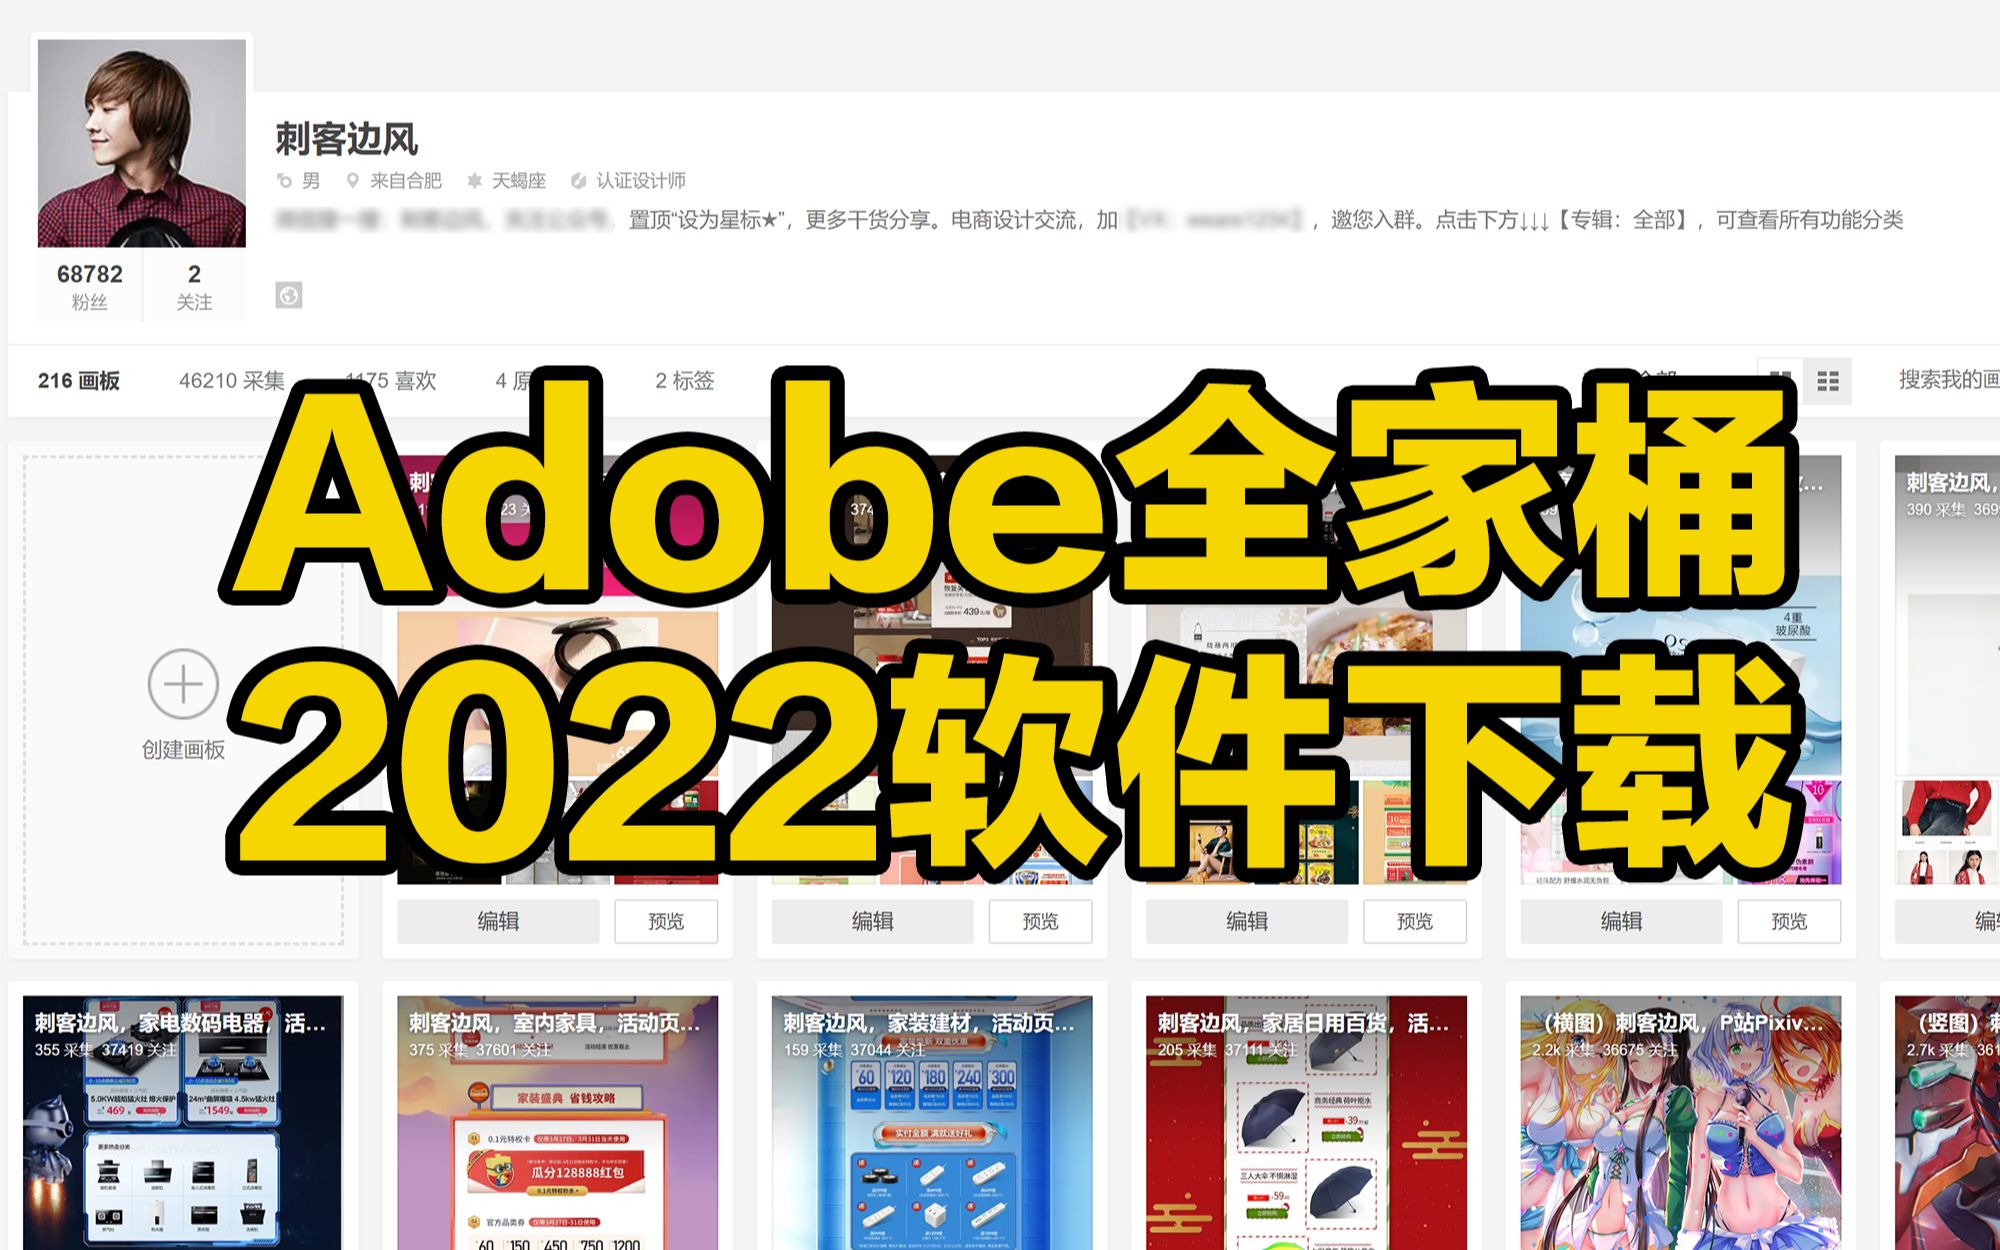Click the certified badge icon before 认证设计师

click(x=578, y=181)
